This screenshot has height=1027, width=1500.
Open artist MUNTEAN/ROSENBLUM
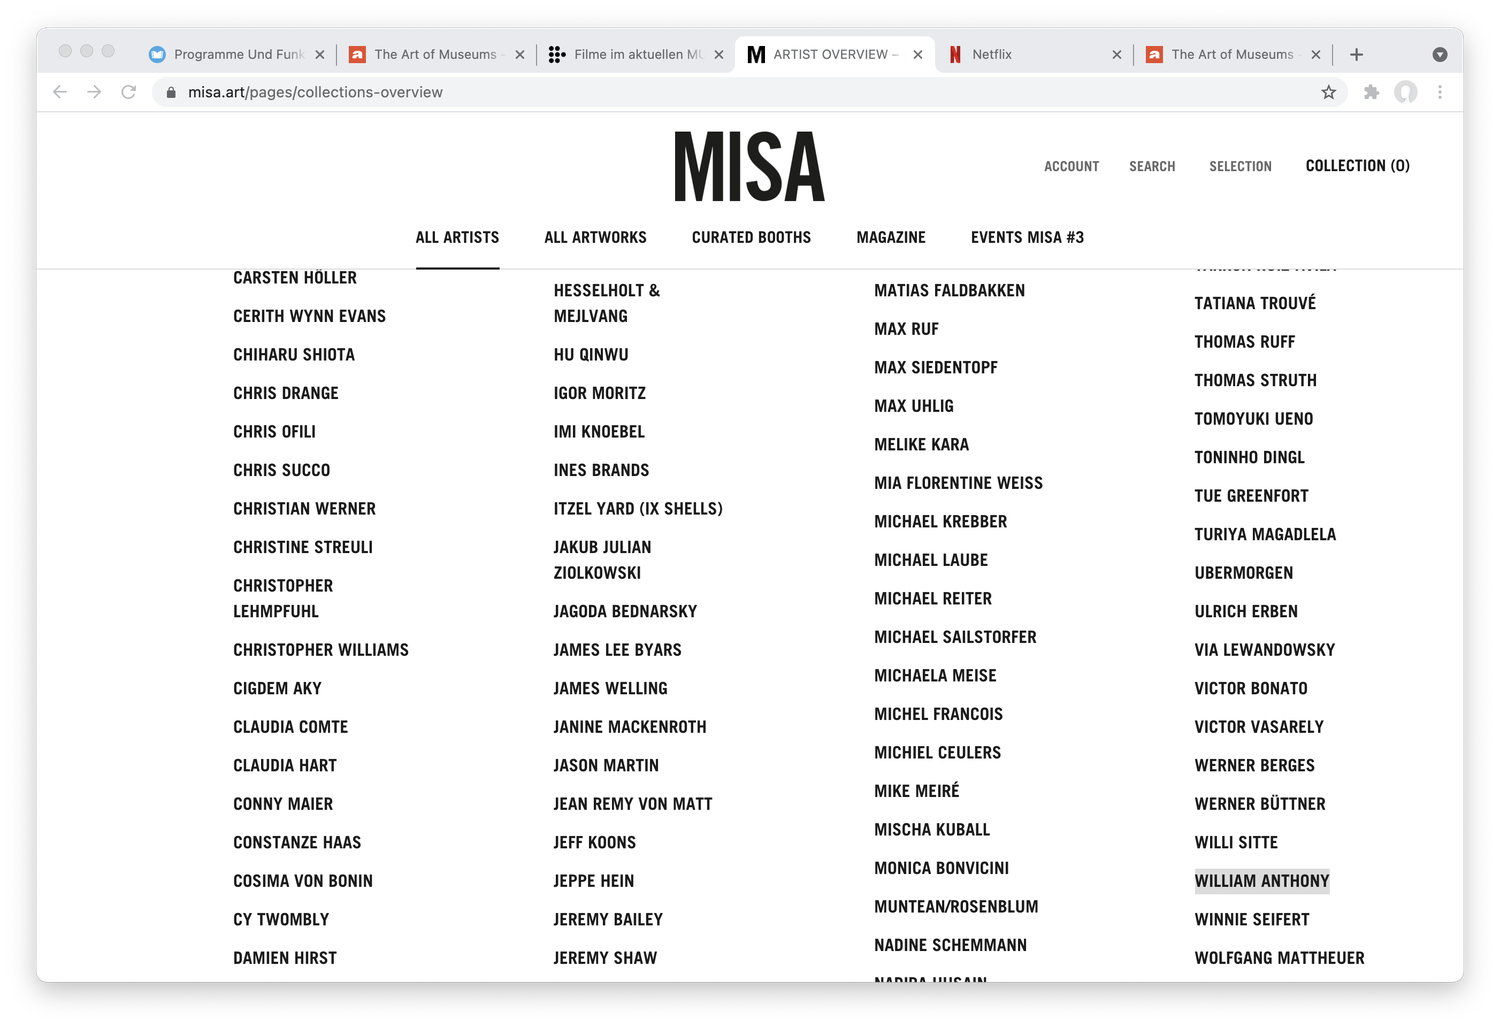956,907
